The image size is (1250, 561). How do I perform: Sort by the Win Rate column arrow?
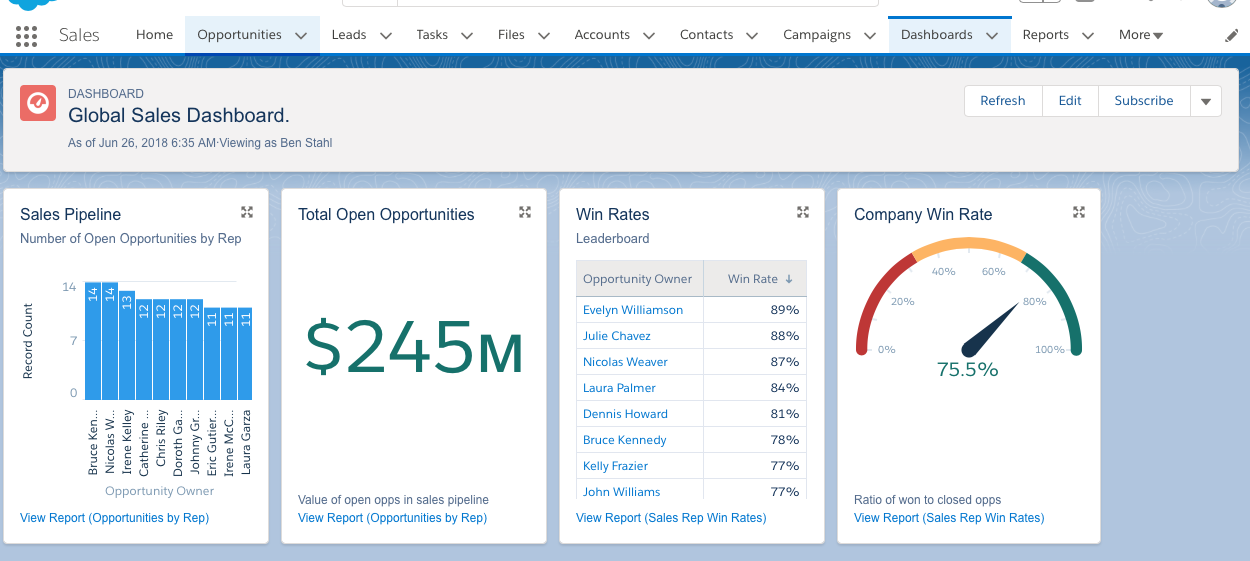[788, 279]
